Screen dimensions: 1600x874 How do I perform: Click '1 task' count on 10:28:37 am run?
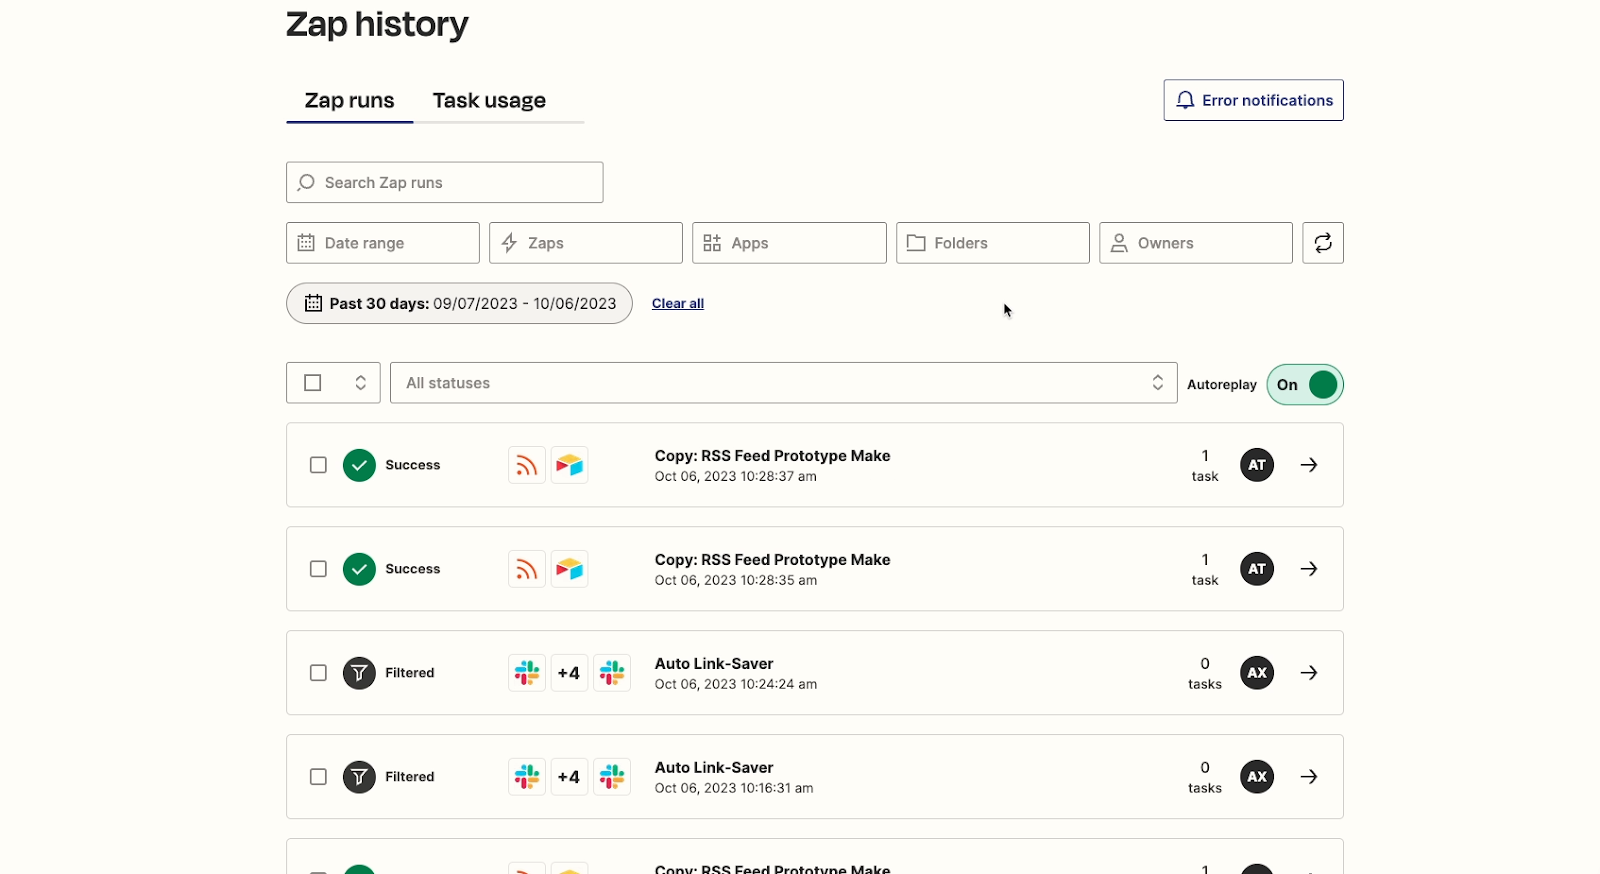[x=1205, y=466]
